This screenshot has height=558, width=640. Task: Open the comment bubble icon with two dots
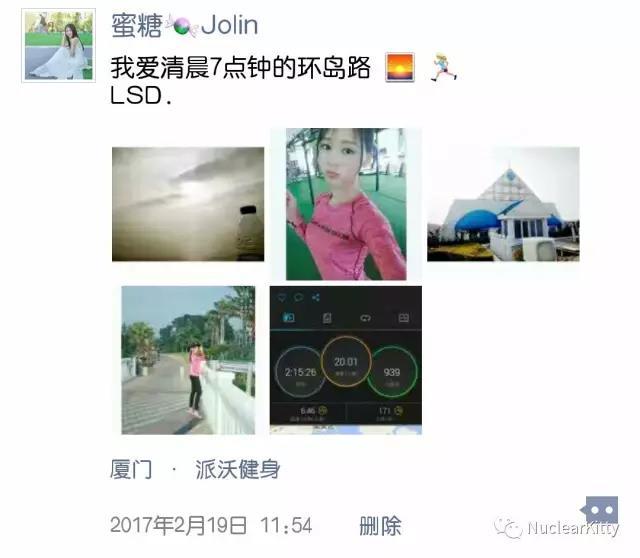click(600, 510)
